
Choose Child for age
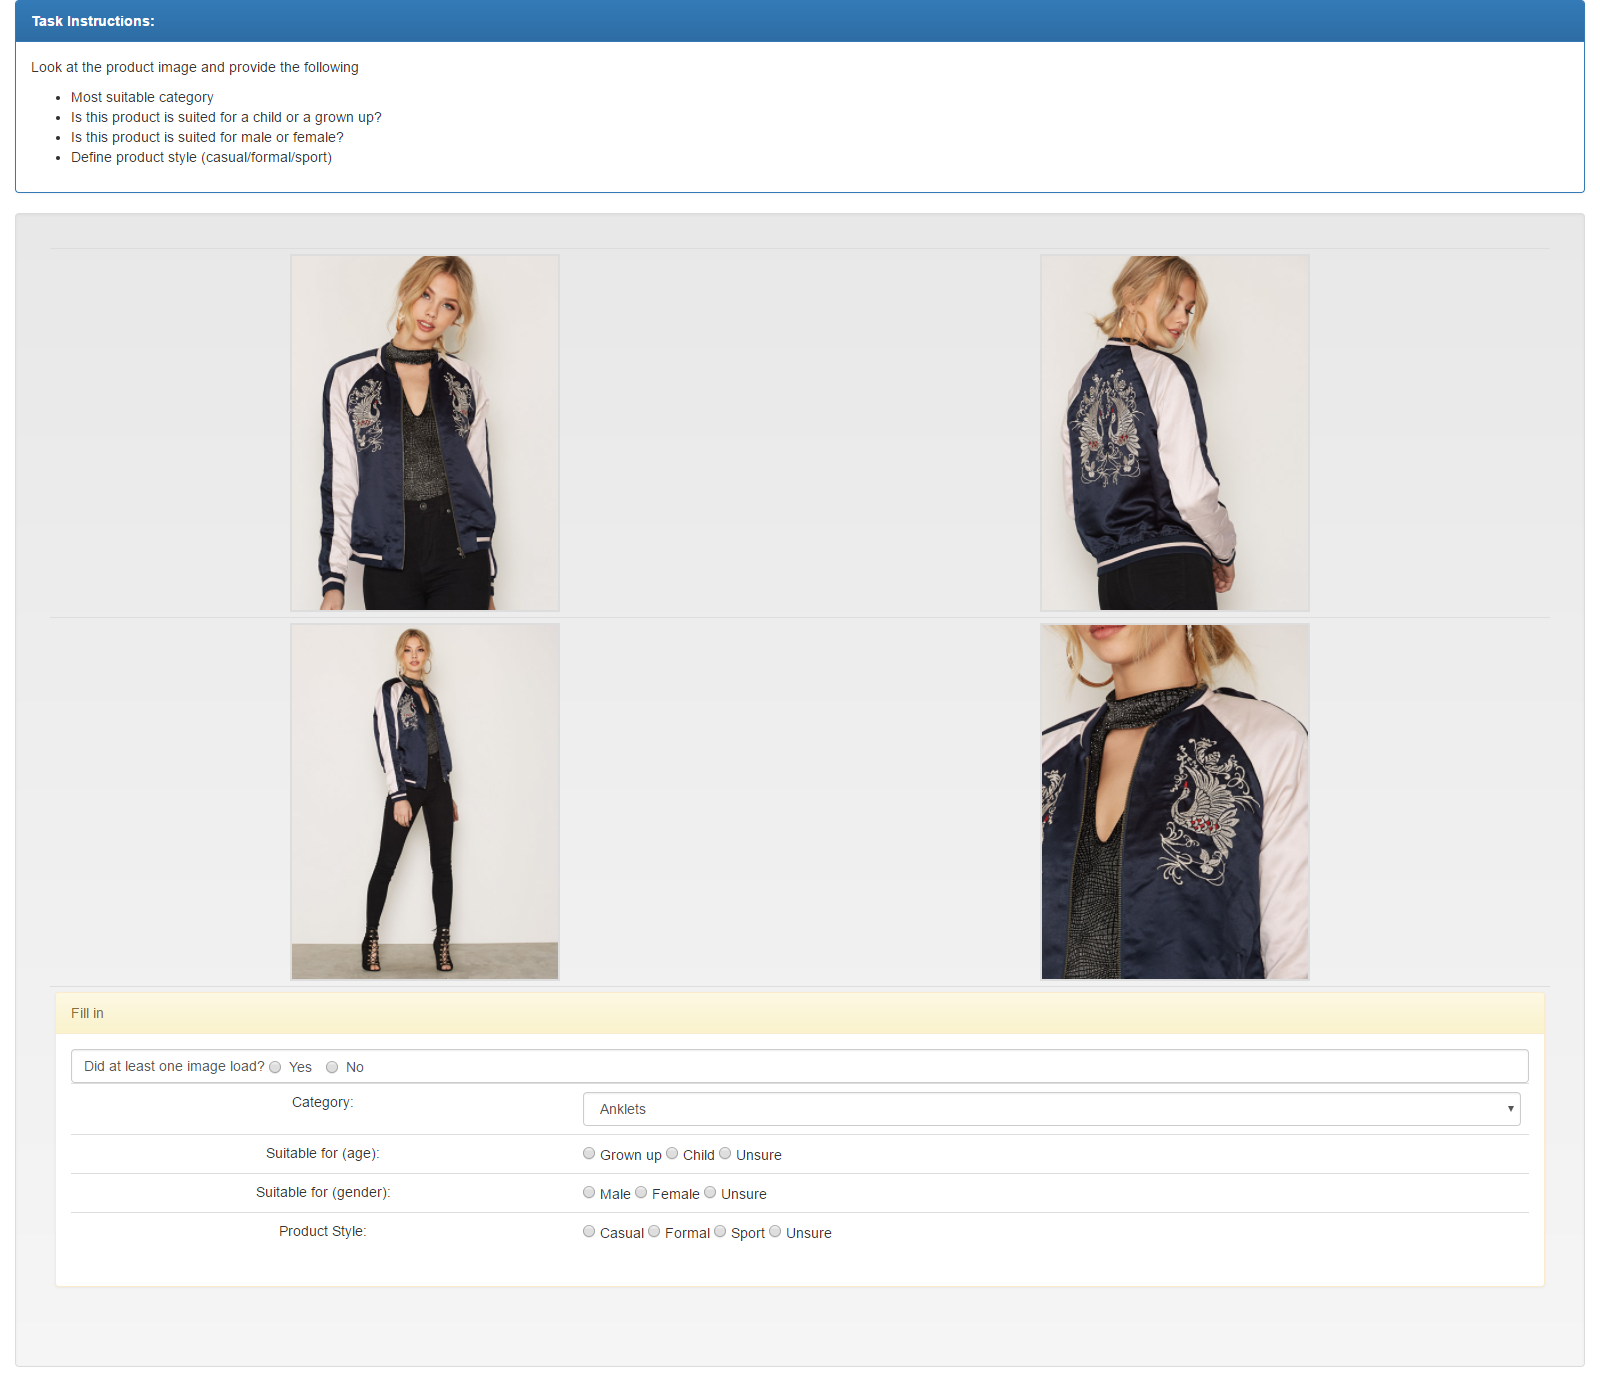pos(672,1154)
